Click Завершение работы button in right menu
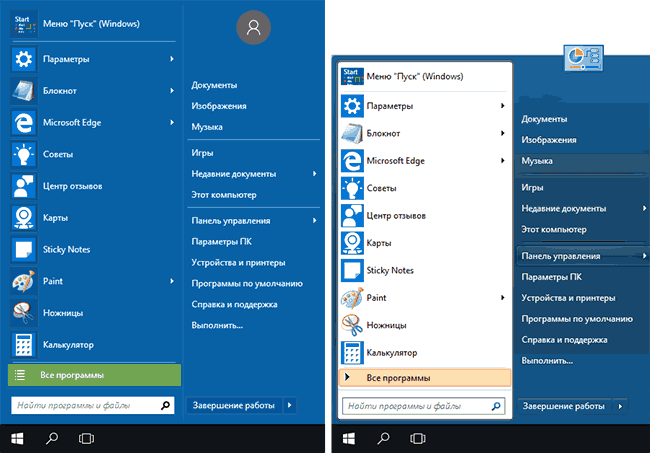Image resolution: width=650 pixels, height=453 pixels. (x=564, y=406)
